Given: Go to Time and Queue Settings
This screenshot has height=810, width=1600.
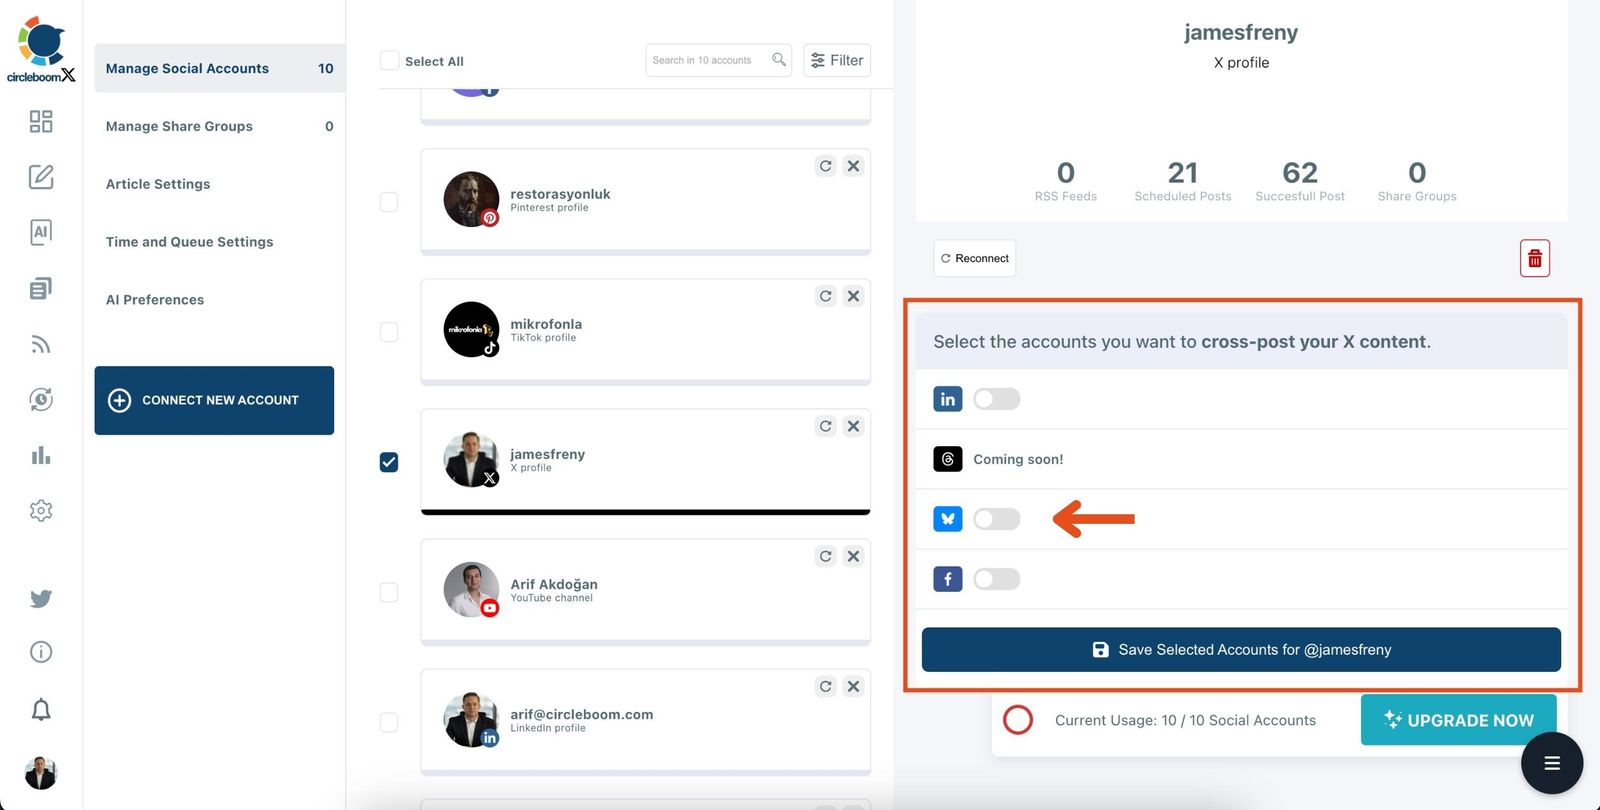Looking at the screenshot, I should [x=190, y=242].
